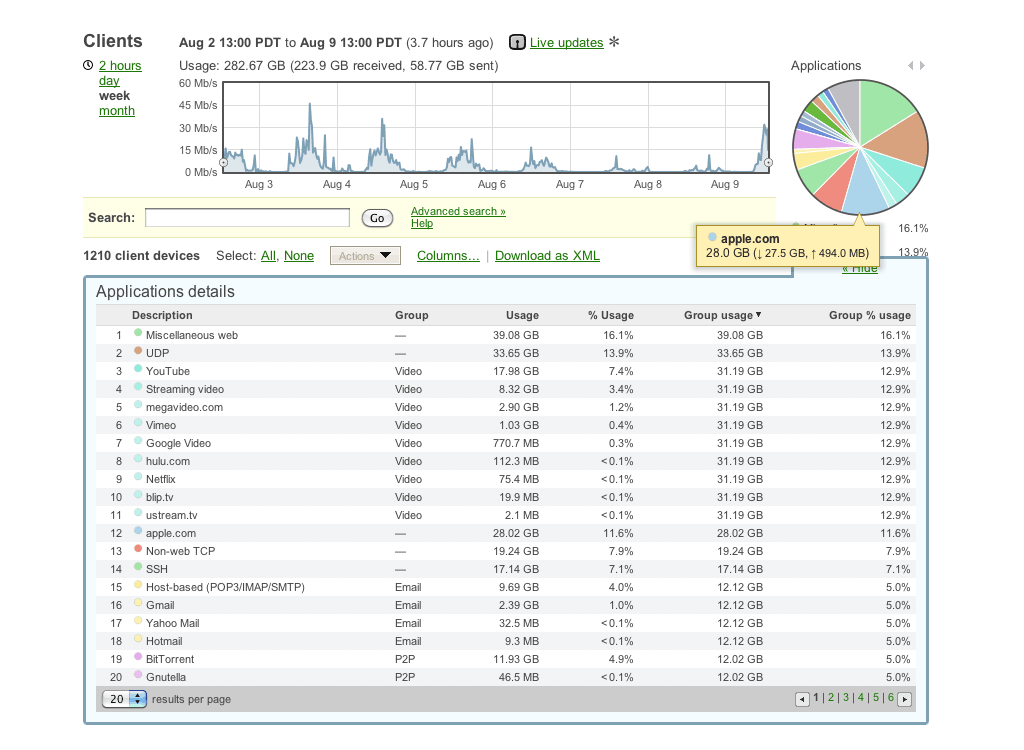The width and height of the screenshot is (1024, 750).
Task: Select None of the client devices
Action: coord(299,256)
